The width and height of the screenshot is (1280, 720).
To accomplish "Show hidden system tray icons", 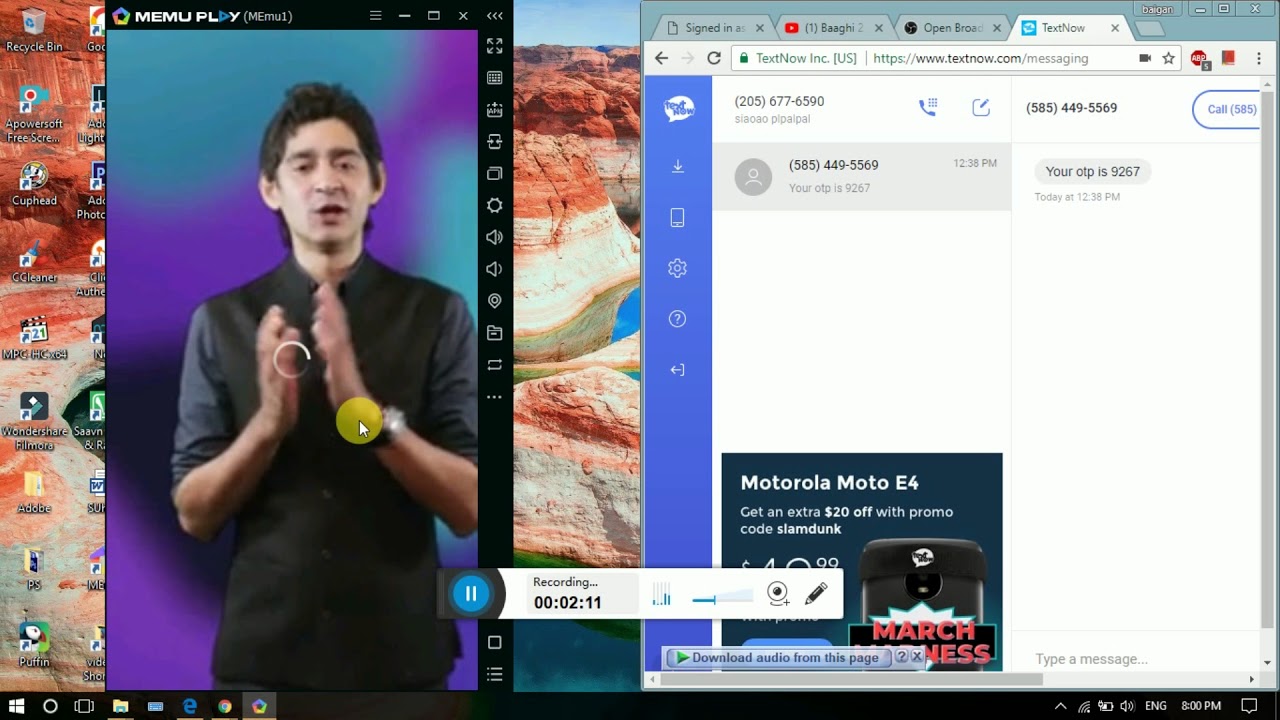I will point(1061,706).
